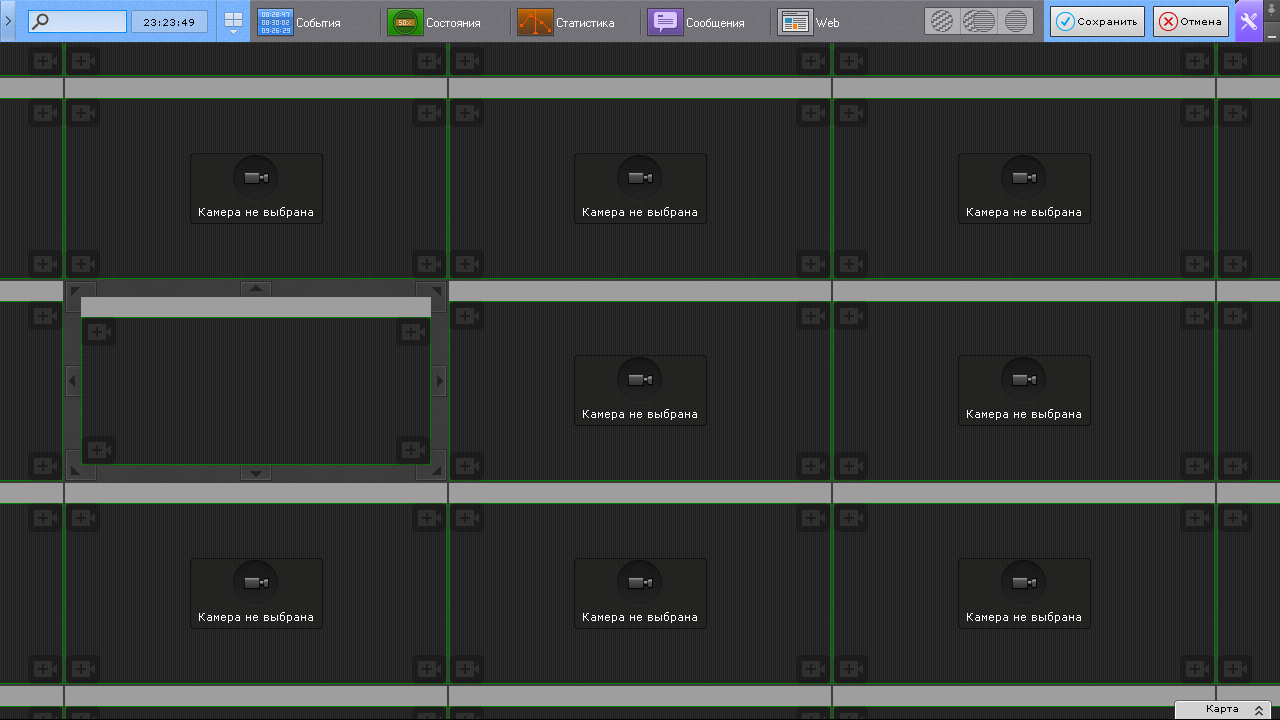Add camera via selected cell's bottom-right icon

tap(413, 449)
